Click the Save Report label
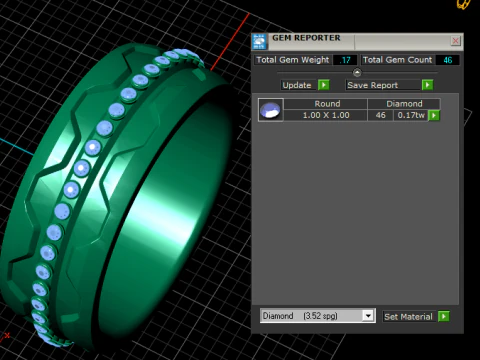 (373, 85)
